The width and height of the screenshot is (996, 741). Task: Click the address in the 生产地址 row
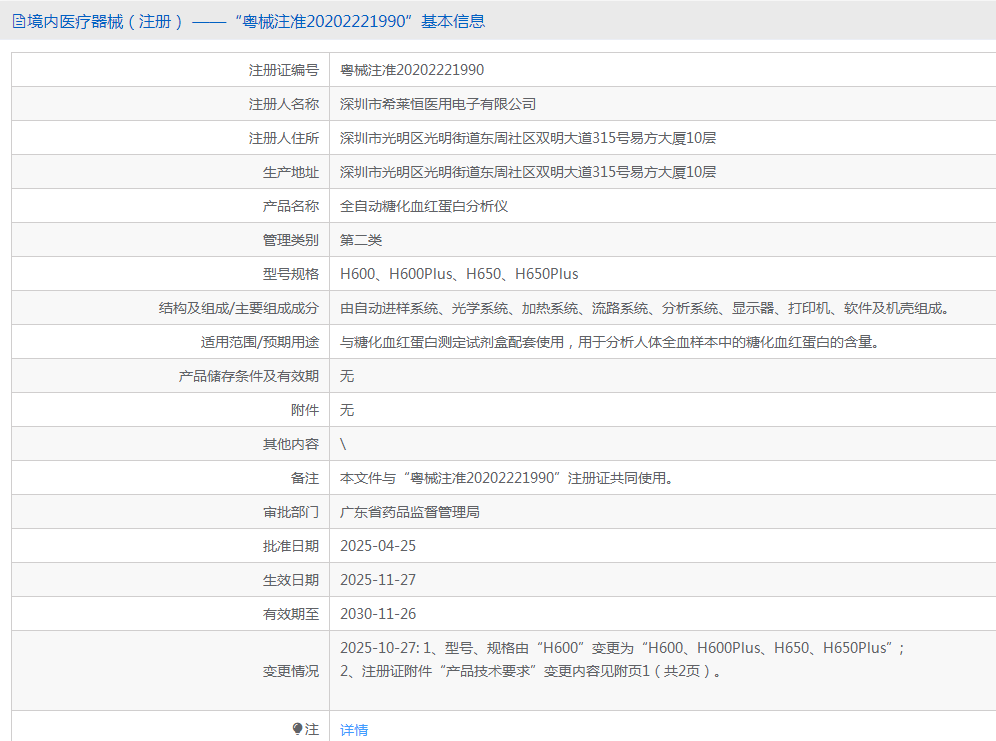click(x=528, y=172)
